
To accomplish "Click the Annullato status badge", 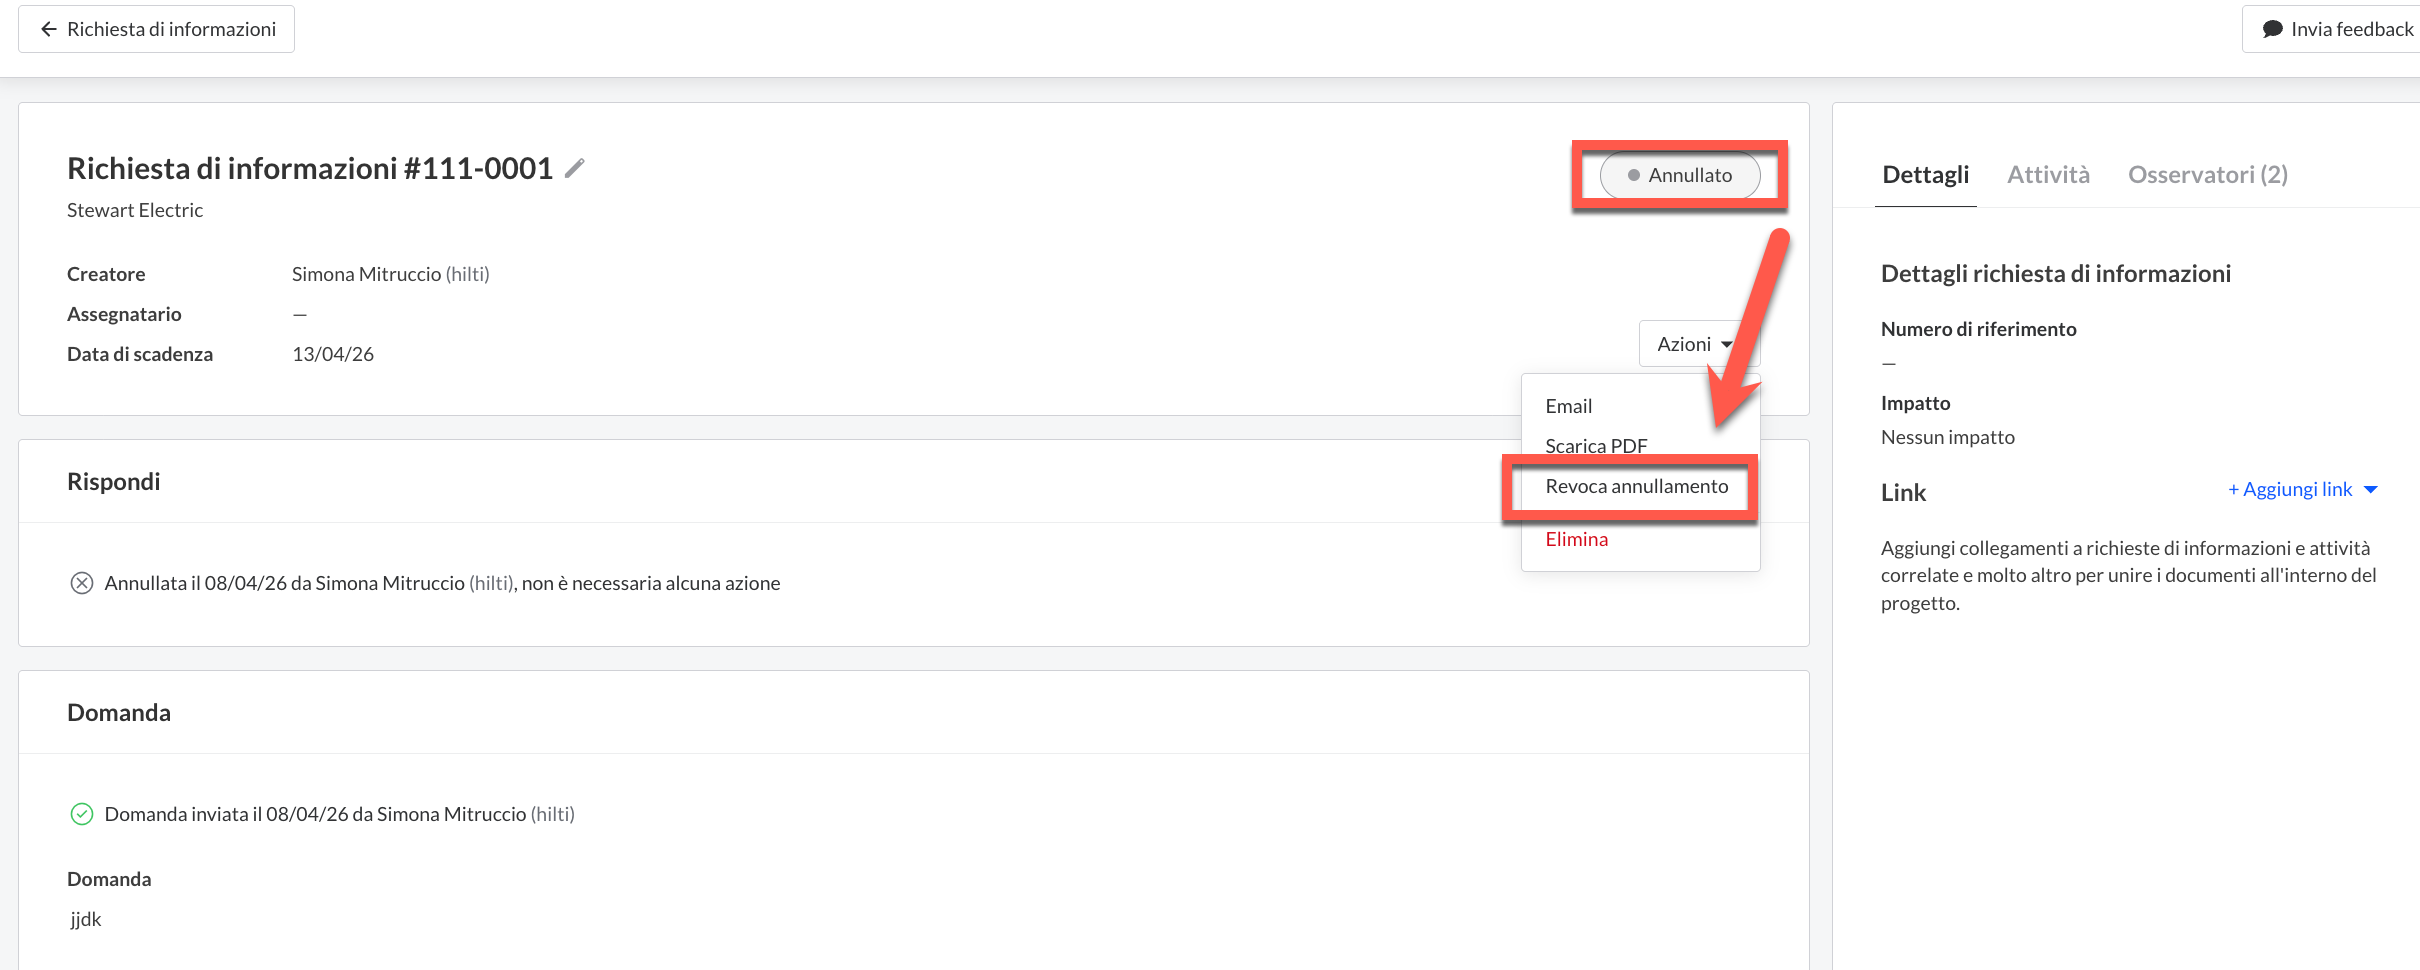I will coord(1679,175).
